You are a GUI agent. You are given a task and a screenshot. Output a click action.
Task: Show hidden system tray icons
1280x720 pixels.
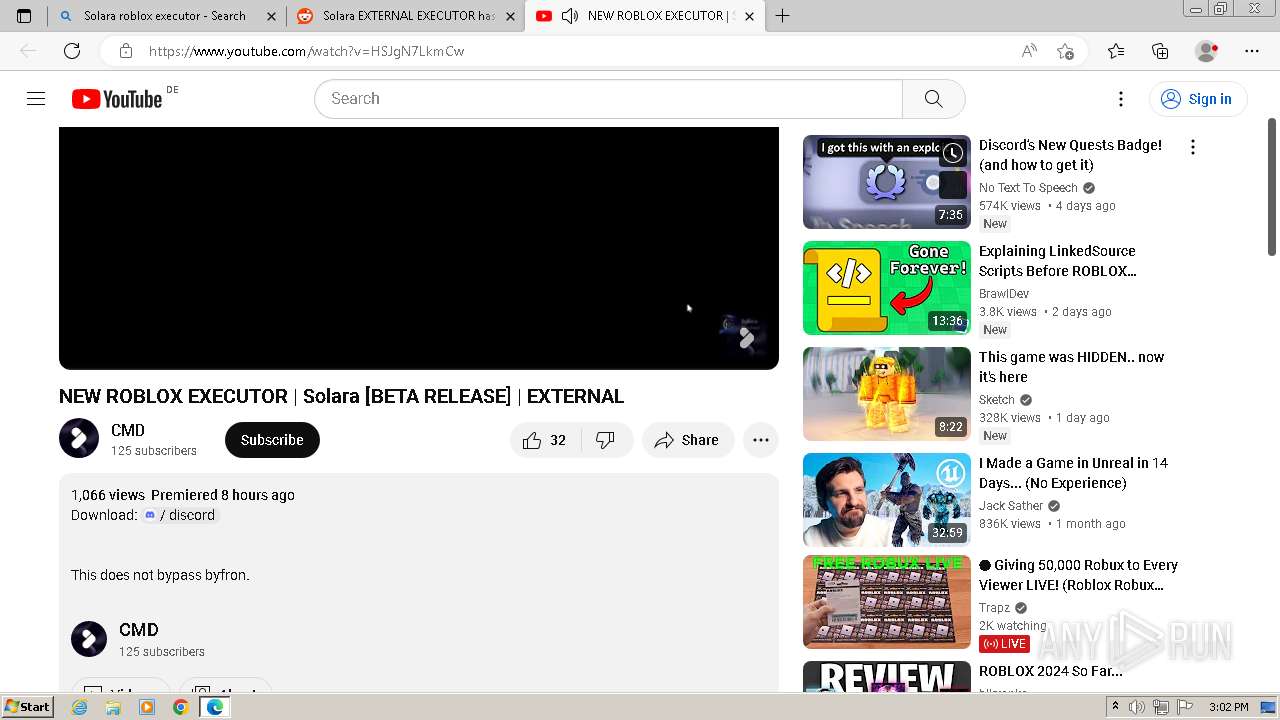1115,707
